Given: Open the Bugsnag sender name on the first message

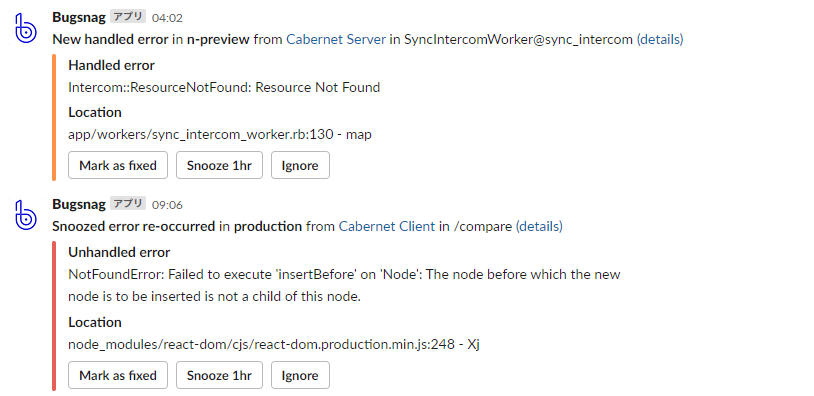Looking at the screenshot, I should click(x=79, y=17).
